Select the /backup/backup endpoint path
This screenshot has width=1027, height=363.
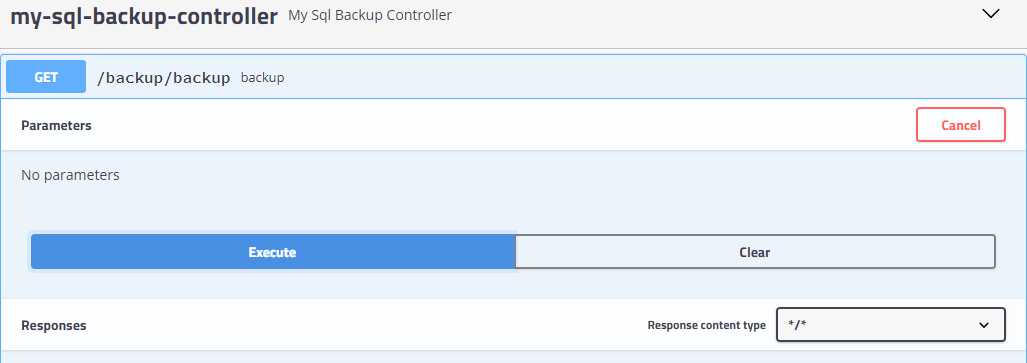pyautogui.click(x=163, y=78)
